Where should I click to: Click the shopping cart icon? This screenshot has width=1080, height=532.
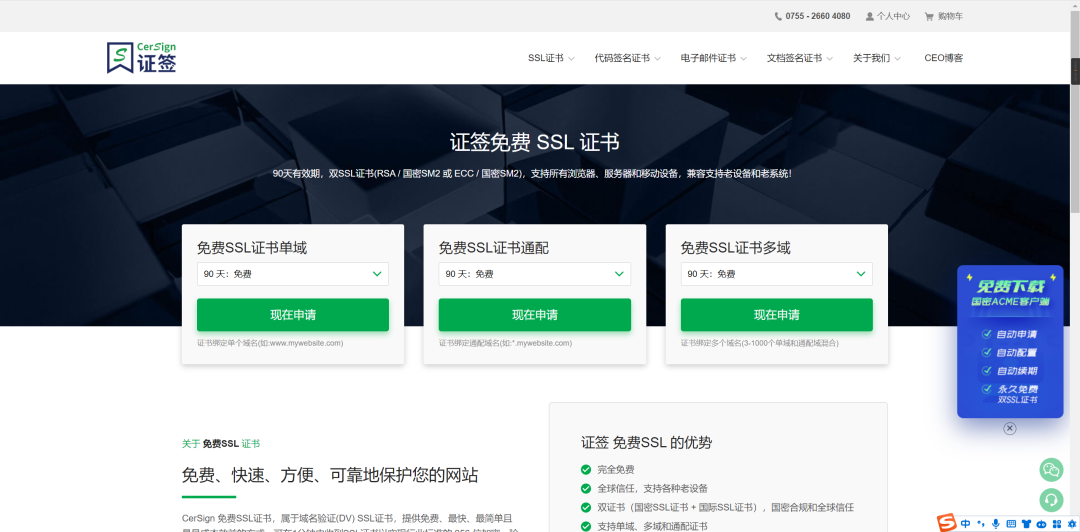pos(929,16)
